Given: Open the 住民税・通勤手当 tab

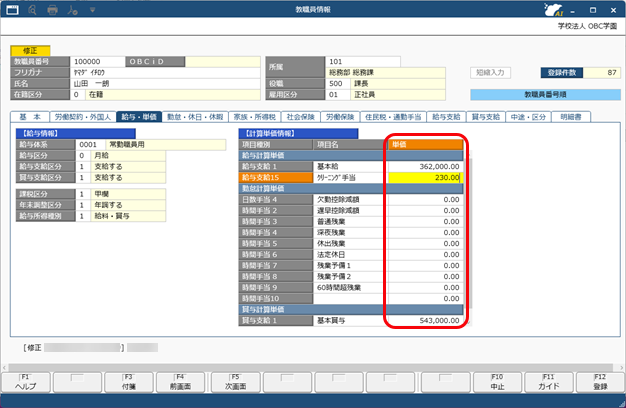Looking at the screenshot, I should (393, 117).
